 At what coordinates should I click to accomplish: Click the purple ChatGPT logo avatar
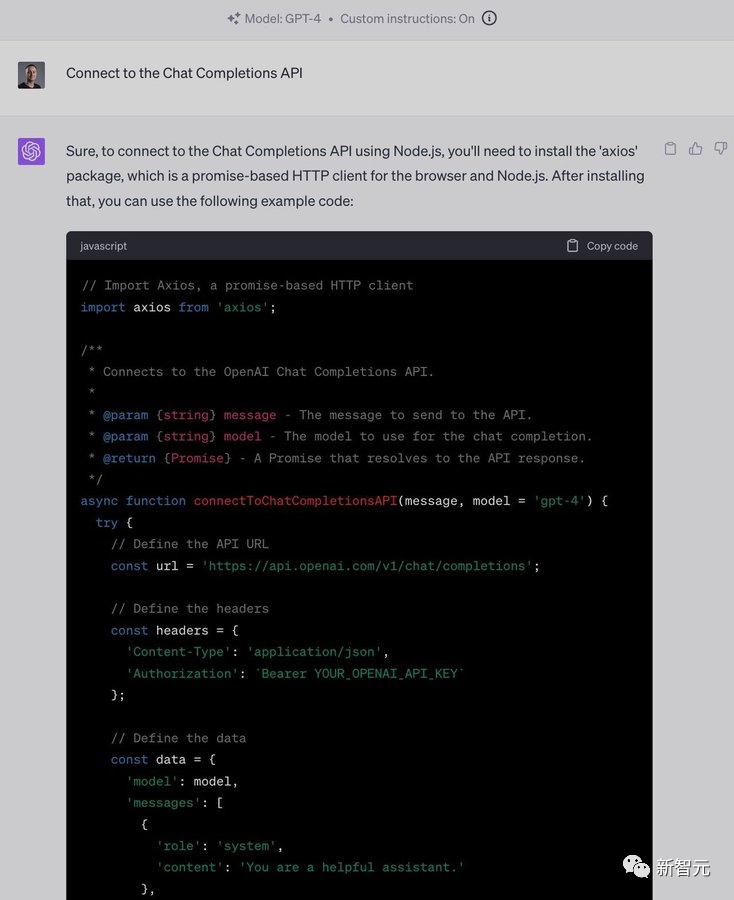31,151
